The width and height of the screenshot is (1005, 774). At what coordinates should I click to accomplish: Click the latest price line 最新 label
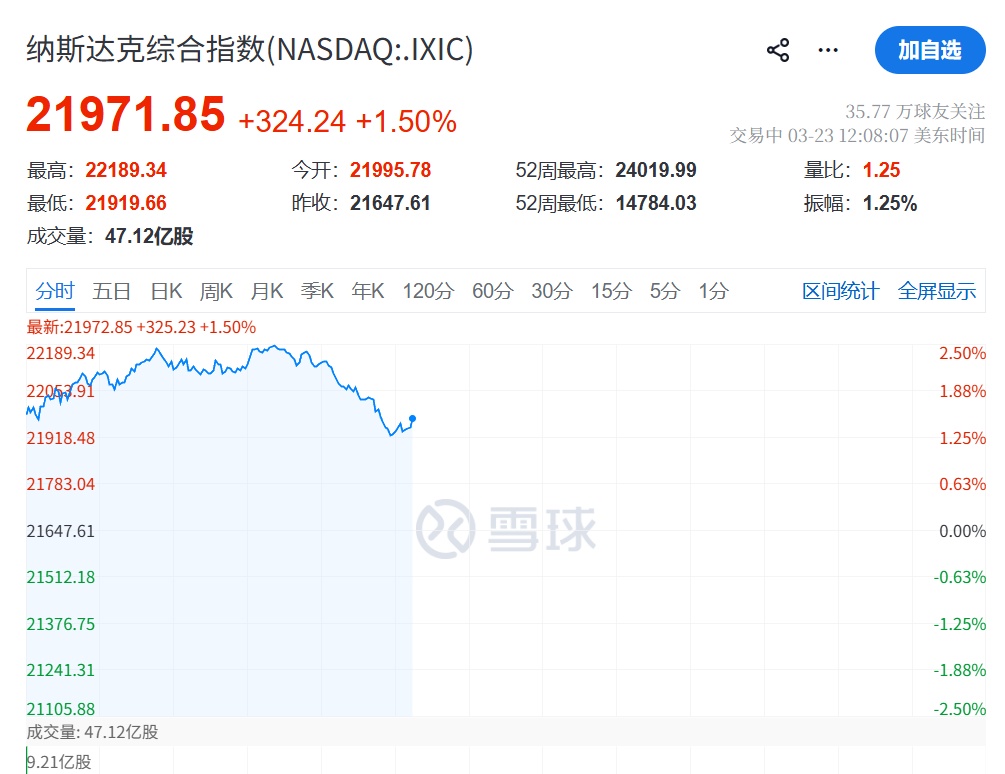36,326
